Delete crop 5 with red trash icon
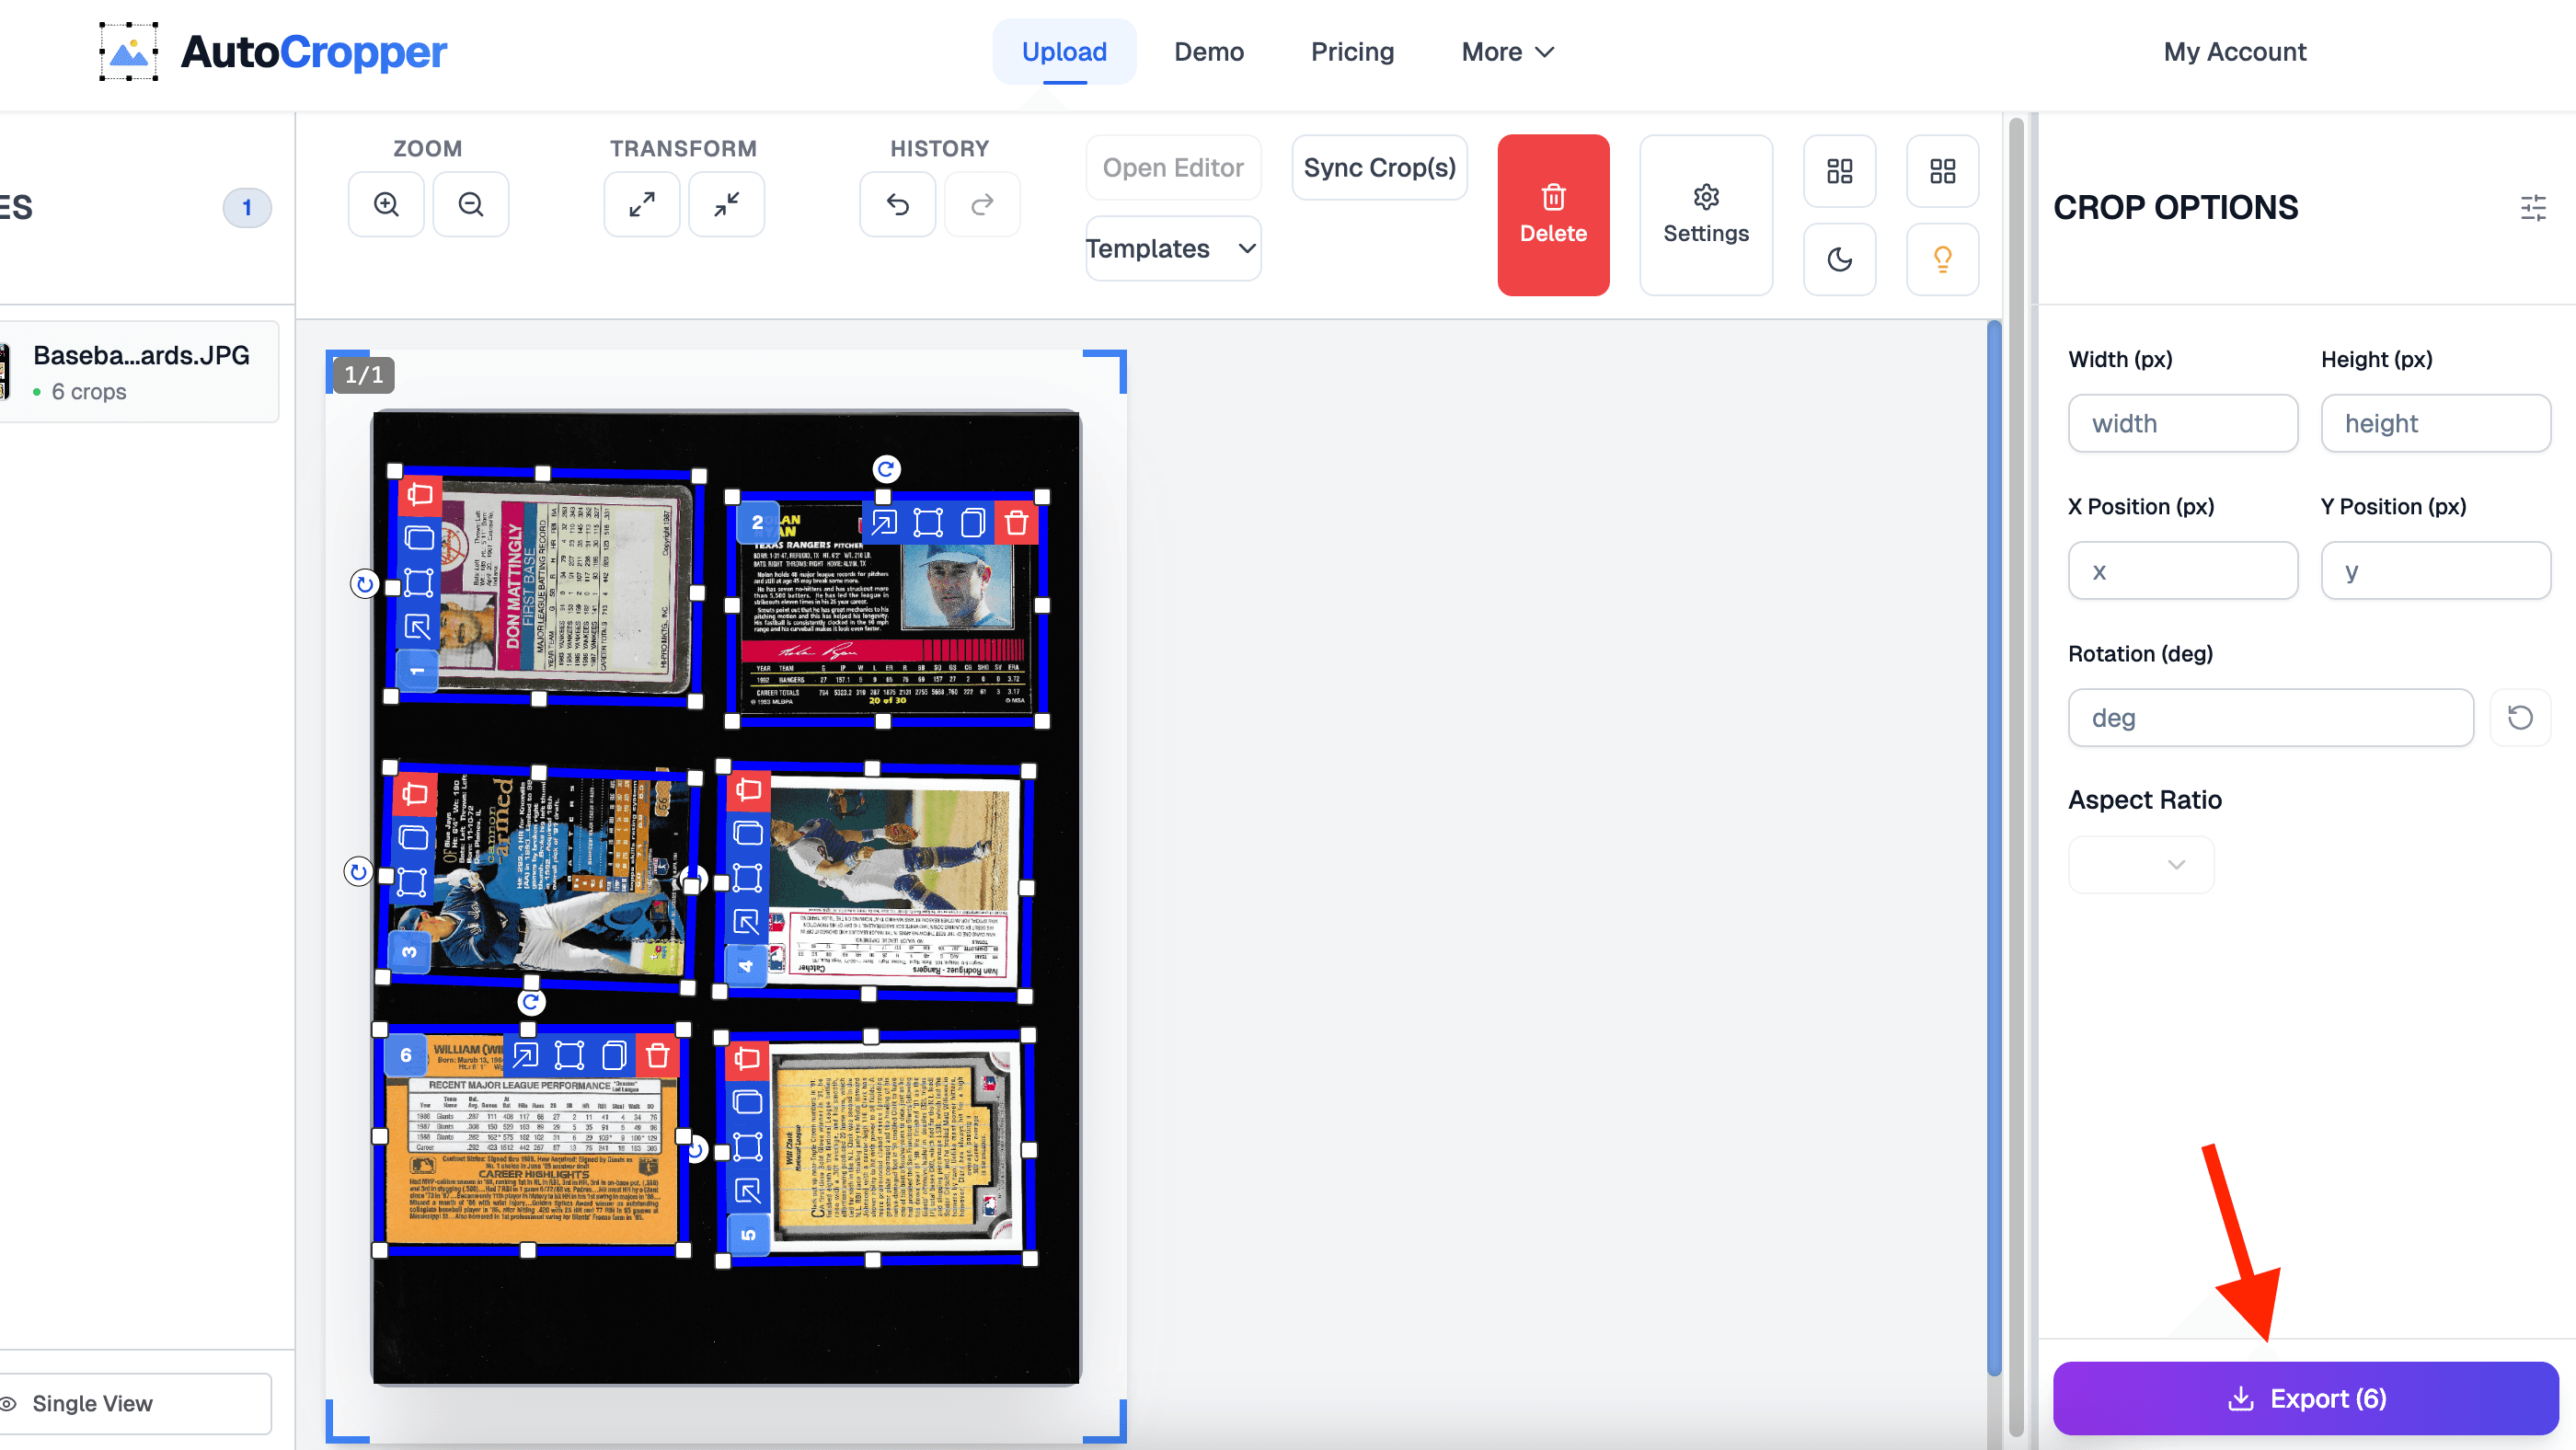2576x1450 pixels. click(x=747, y=1059)
